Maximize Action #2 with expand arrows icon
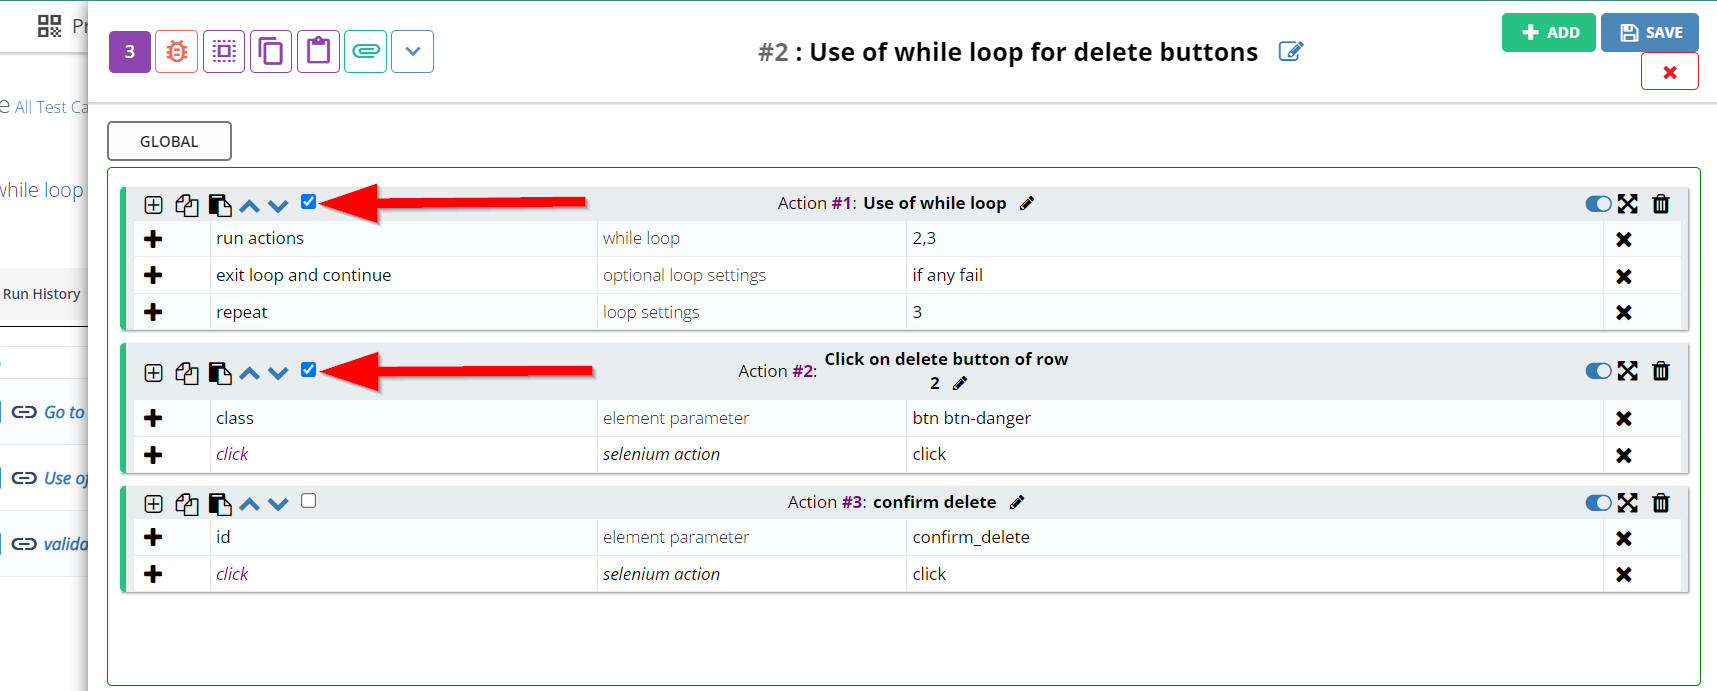This screenshot has width=1717, height=691. click(1628, 371)
